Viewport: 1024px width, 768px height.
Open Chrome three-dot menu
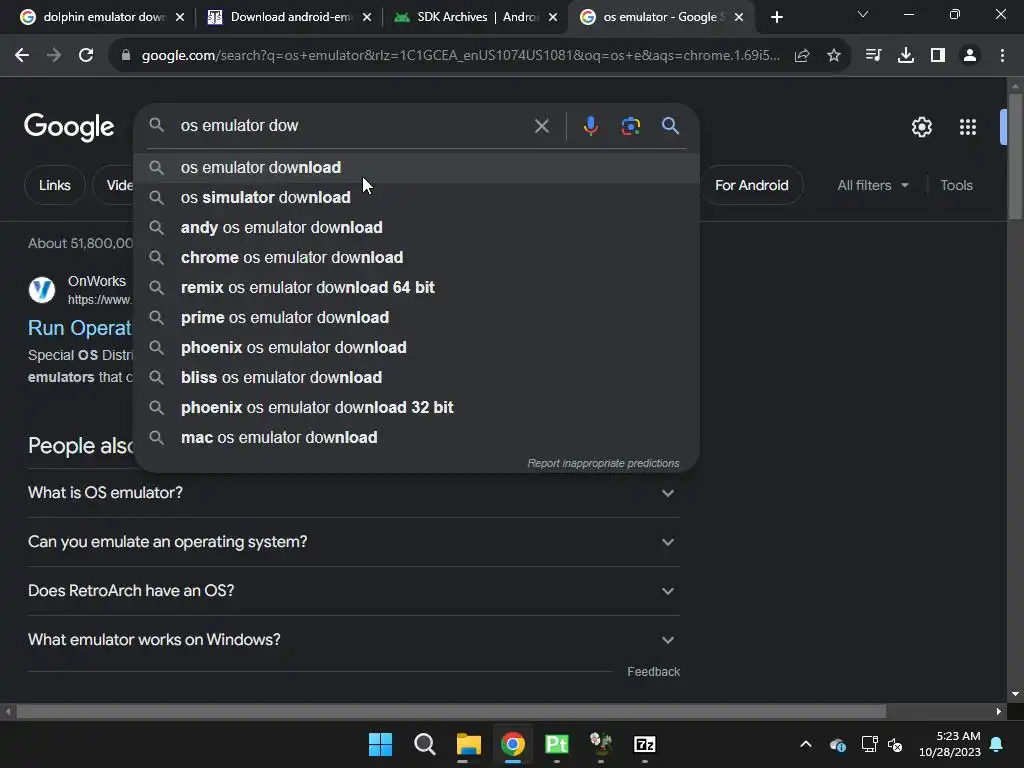tap(1002, 56)
